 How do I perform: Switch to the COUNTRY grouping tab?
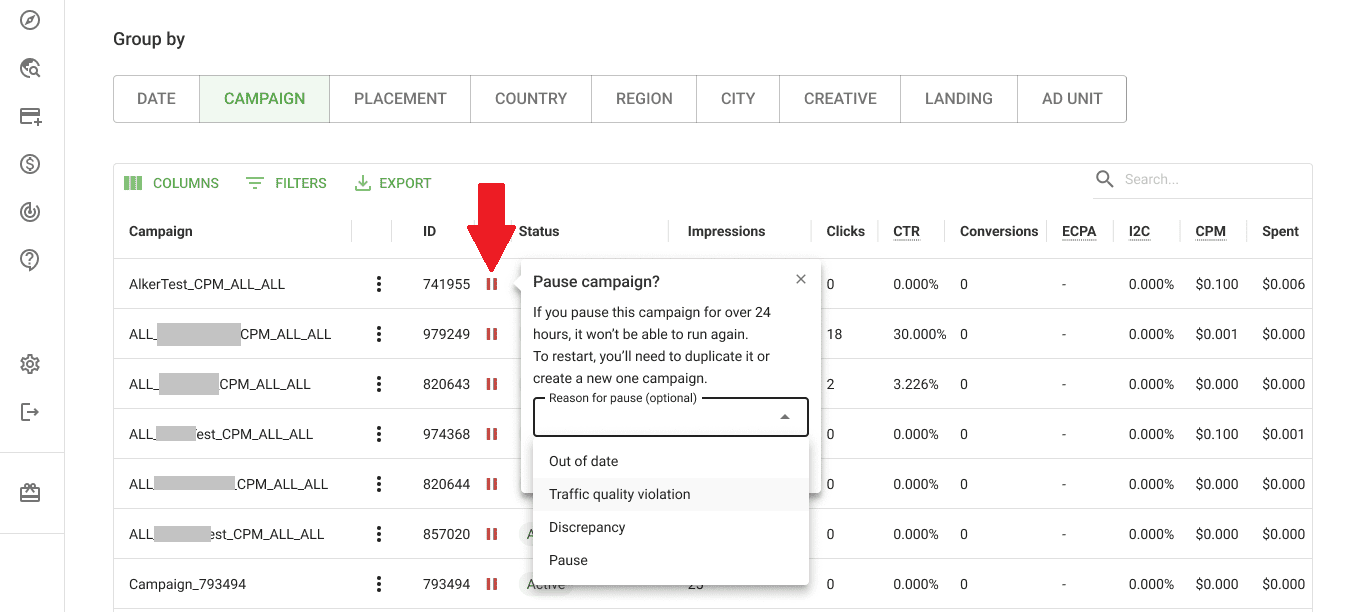pyautogui.click(x=530, y=98)
